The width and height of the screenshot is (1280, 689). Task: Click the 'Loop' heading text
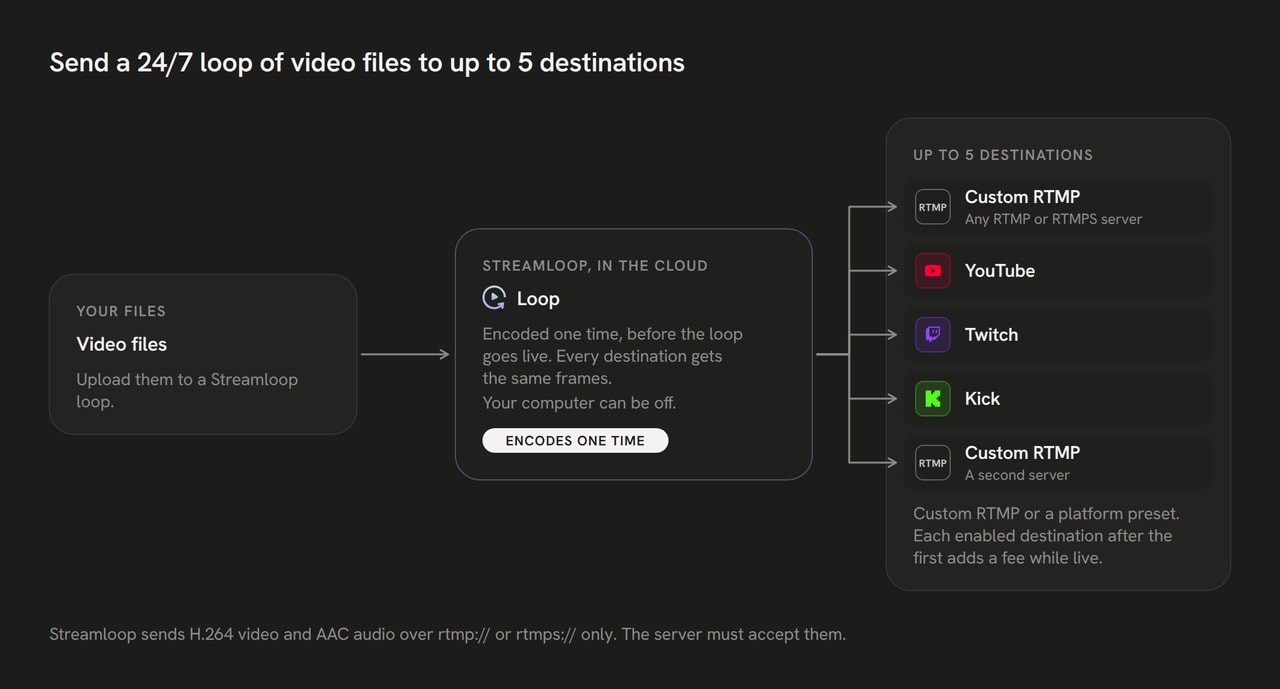(x=538, y=299)
